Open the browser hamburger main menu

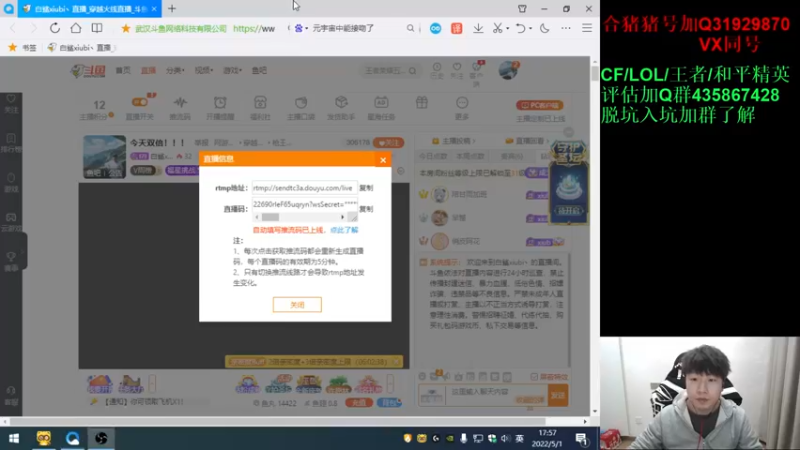coord(587,29)
